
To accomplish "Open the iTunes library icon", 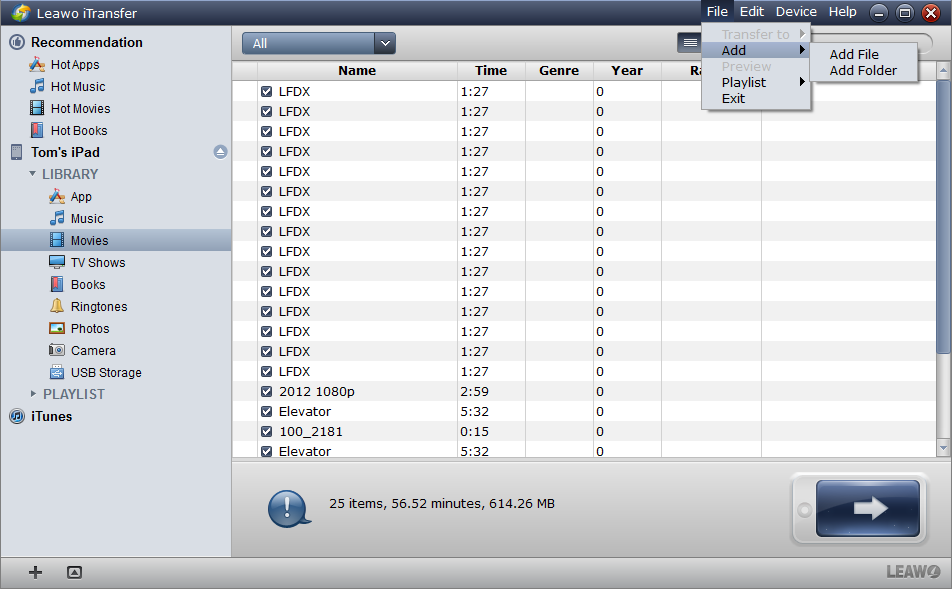I will pyautogui.click(x=17, y=417).
